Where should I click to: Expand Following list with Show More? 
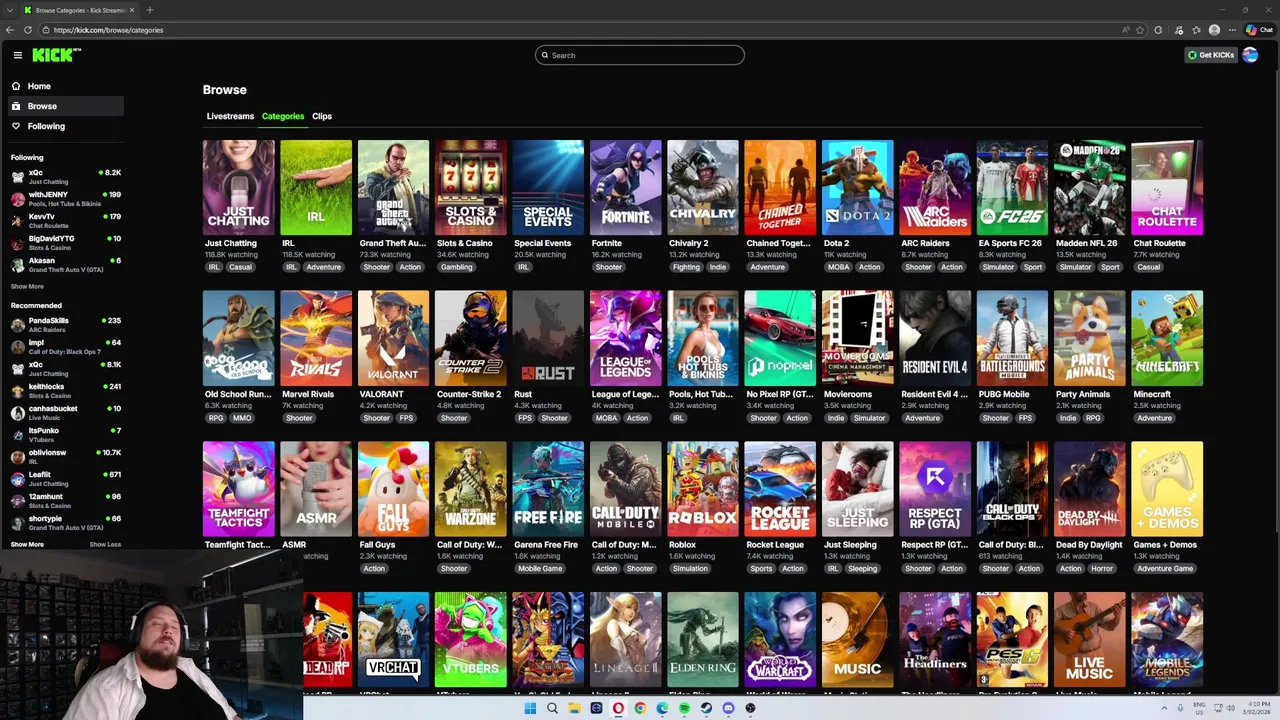click(x=27, y=286)
